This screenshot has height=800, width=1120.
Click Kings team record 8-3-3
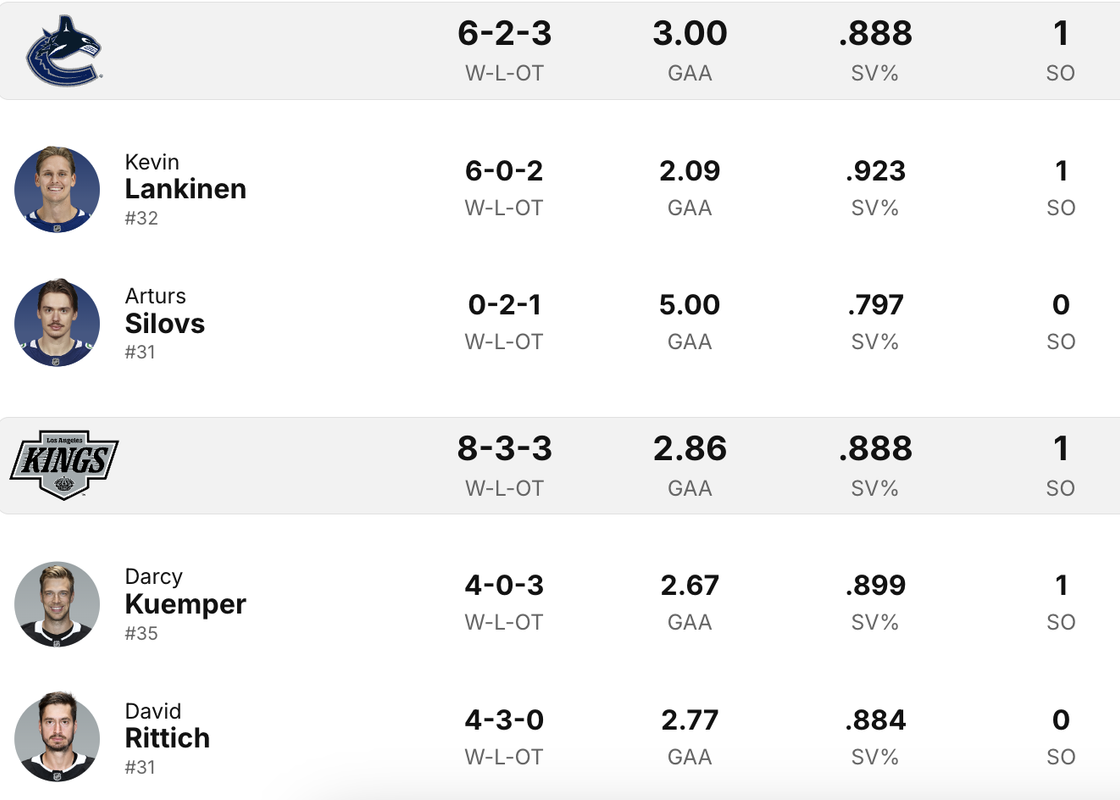pos(504,449)
